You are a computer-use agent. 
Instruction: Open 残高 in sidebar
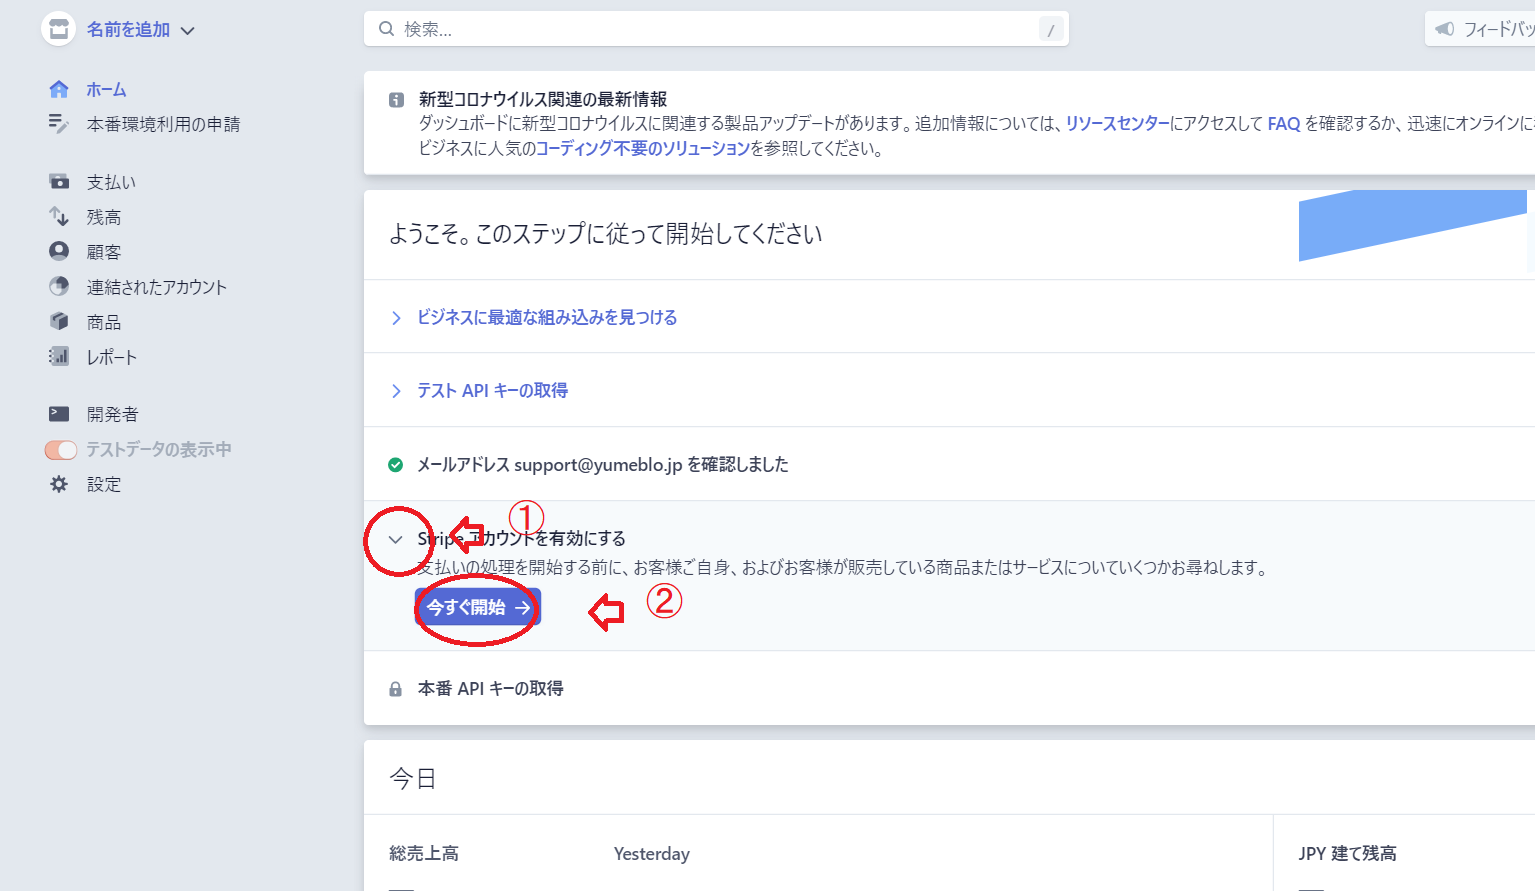tap(104, 217)
